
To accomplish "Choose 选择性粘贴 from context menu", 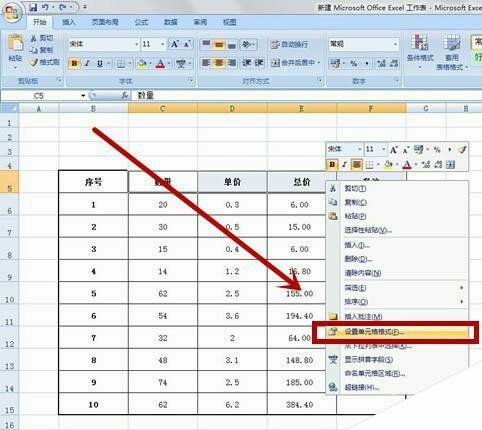I will tap(398, 230).
